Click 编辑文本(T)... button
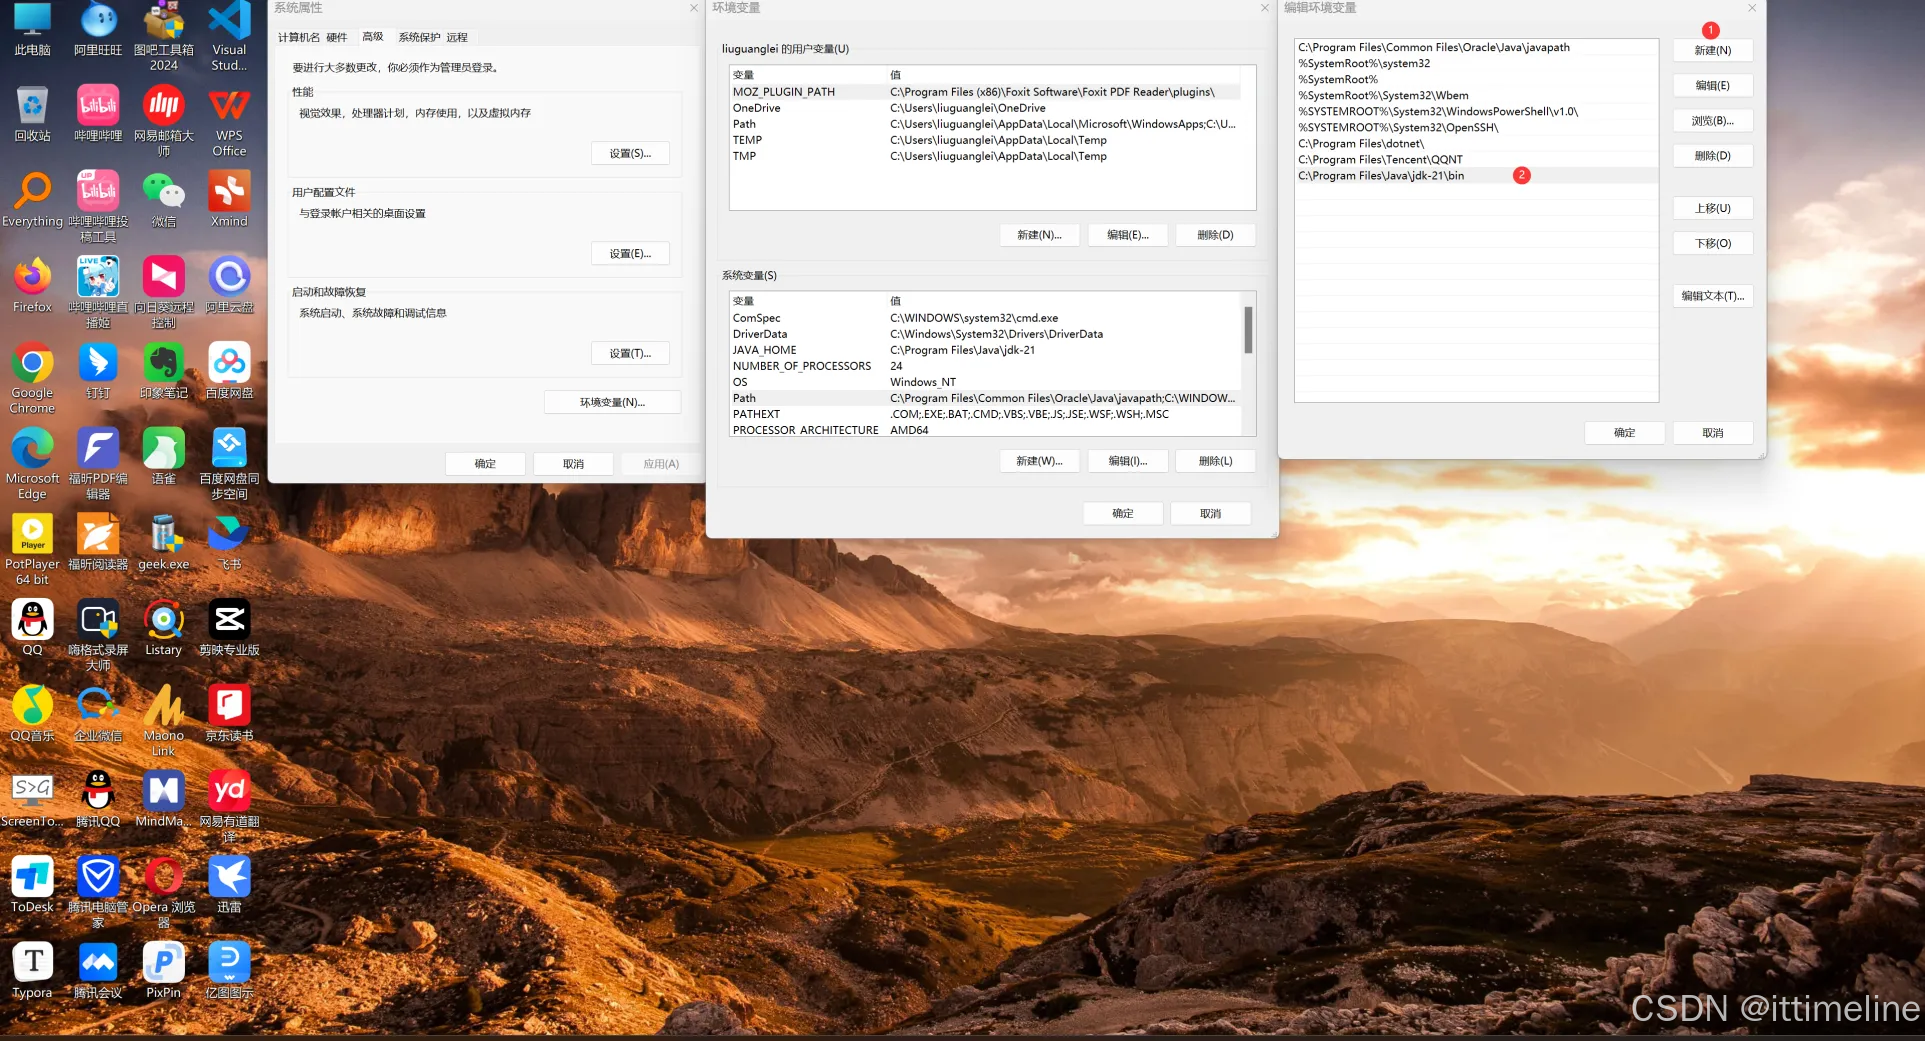The width and height of the screenshot is (1925, 1041). point(1712,296)
